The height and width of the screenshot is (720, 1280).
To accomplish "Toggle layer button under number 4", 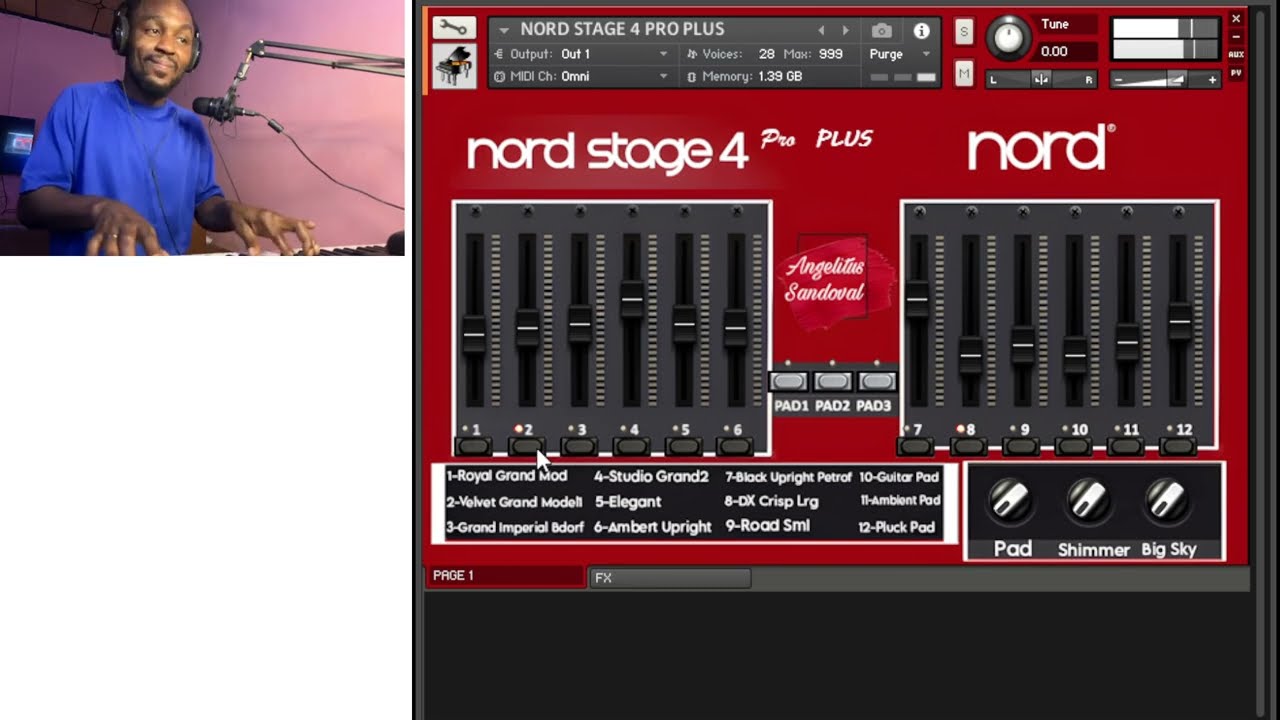I will [x=631, y=447].
